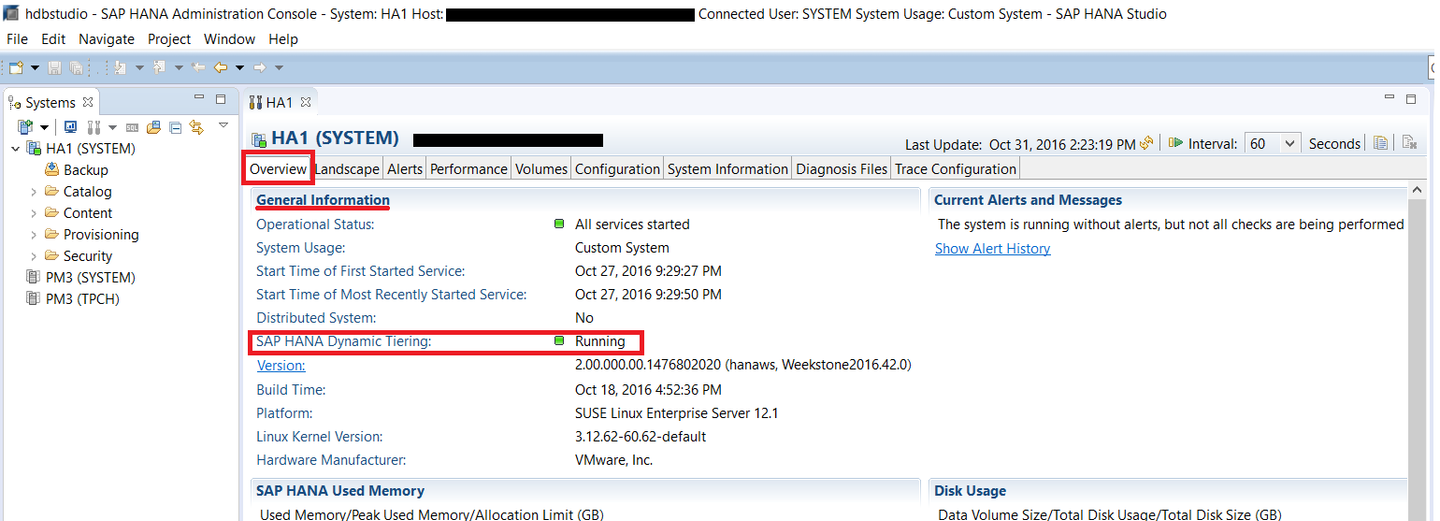Select HA1 (SYSTEM) in Systems tree
This screenshot has width=1440, height=521.
coord(90,148)
